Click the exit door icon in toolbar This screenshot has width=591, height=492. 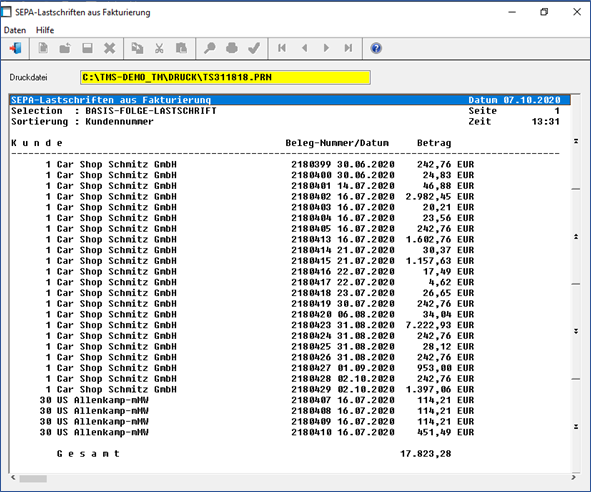tap(15, 48)
